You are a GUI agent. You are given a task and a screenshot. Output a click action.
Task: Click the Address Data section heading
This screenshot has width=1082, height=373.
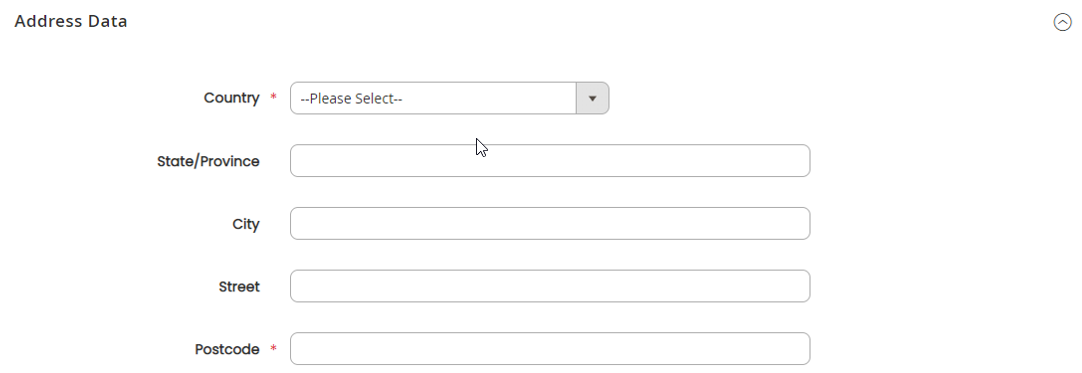(x=71, y=21)
